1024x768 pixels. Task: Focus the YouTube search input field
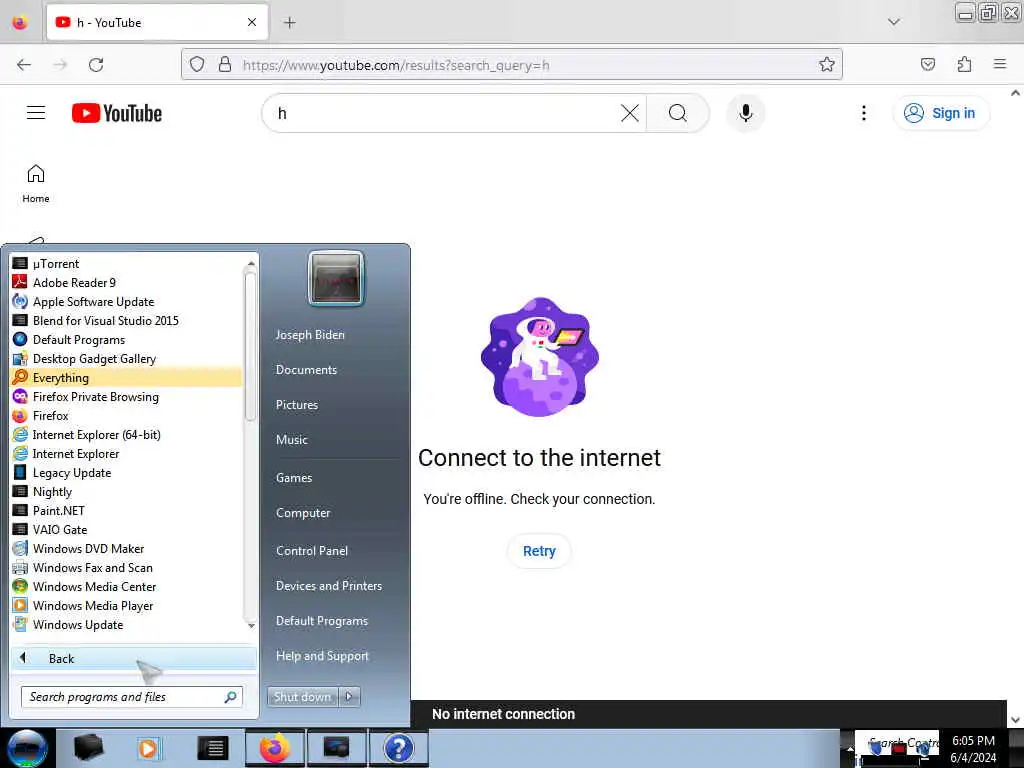[x=445, y=113]
